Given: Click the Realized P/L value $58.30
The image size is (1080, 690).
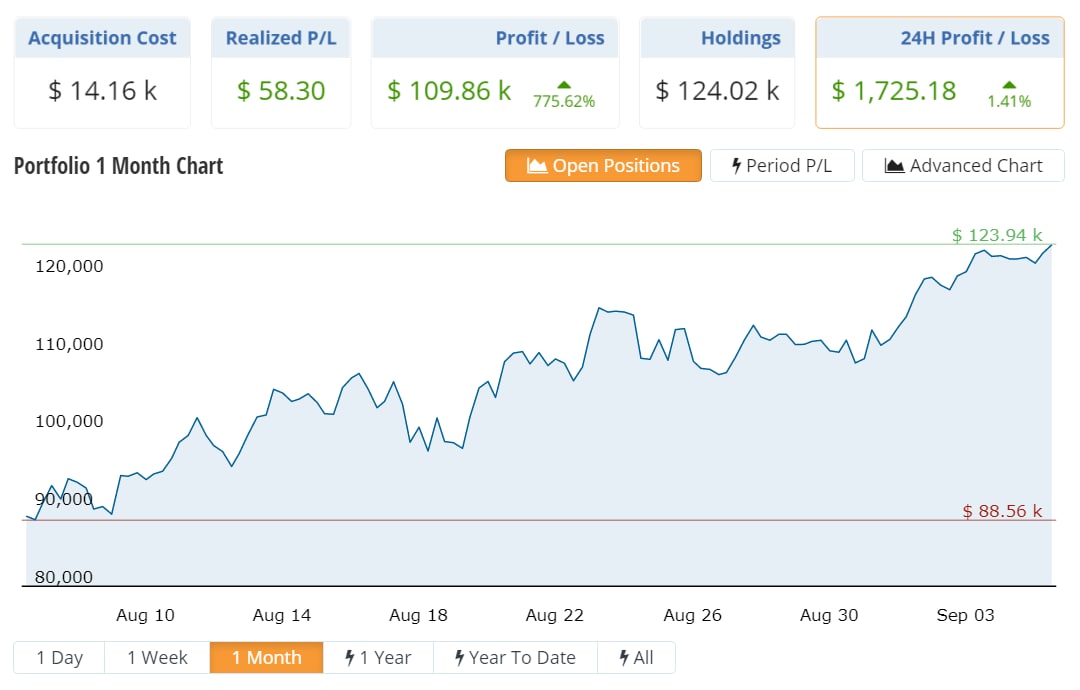Looking at the screenshot, I should click(281, 91).
